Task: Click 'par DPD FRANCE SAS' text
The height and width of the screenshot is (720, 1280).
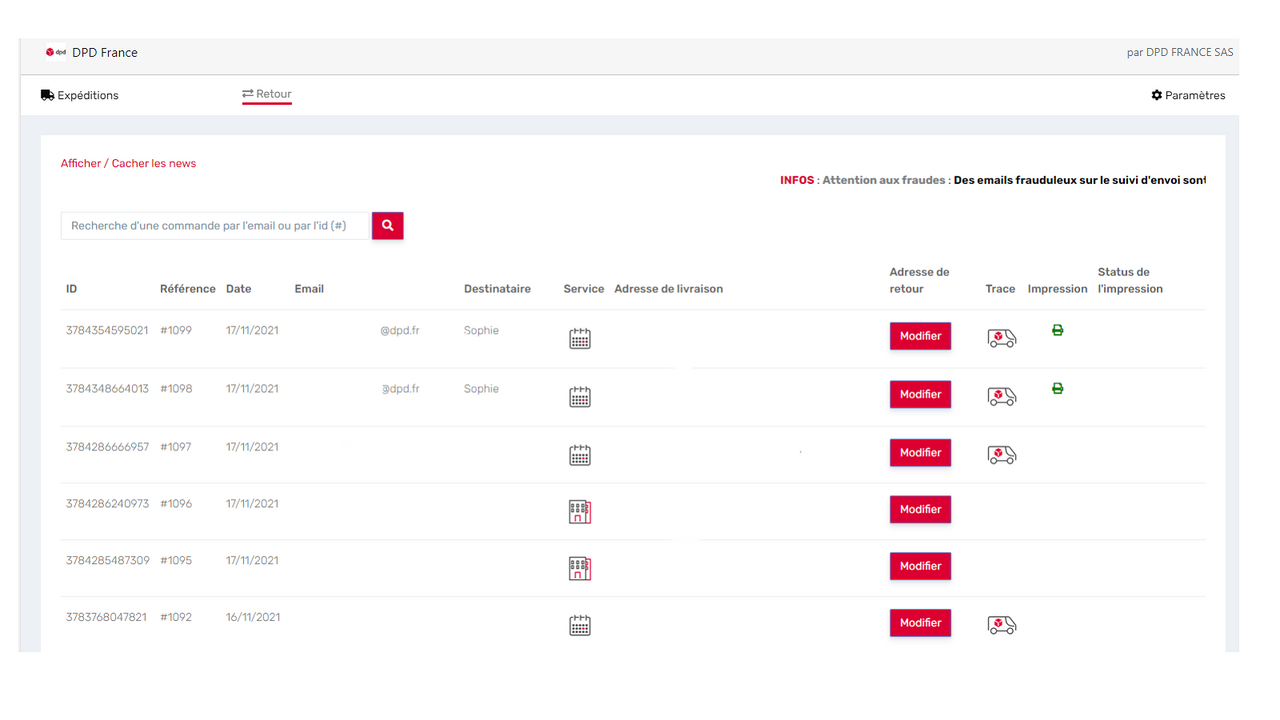Action: (x=1180, y=53)
